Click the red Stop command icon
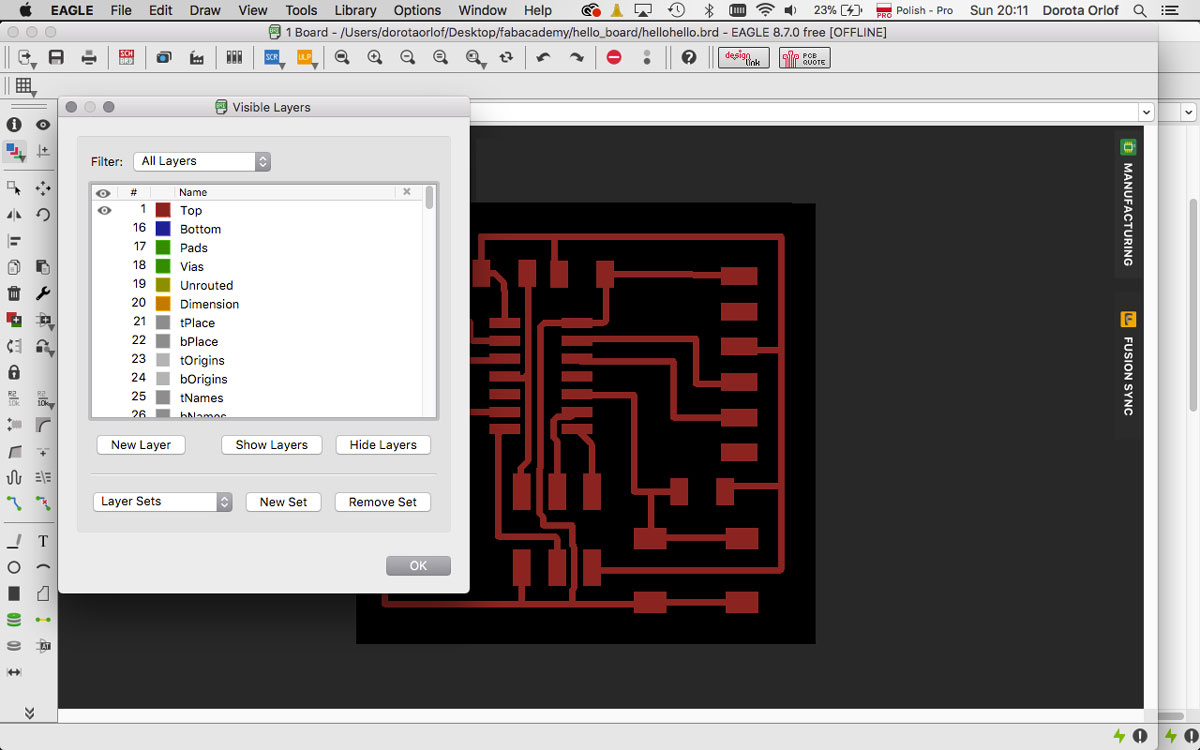Image resolution: width=1200 pixels, height=750 pixels. (x=614, y=58)
